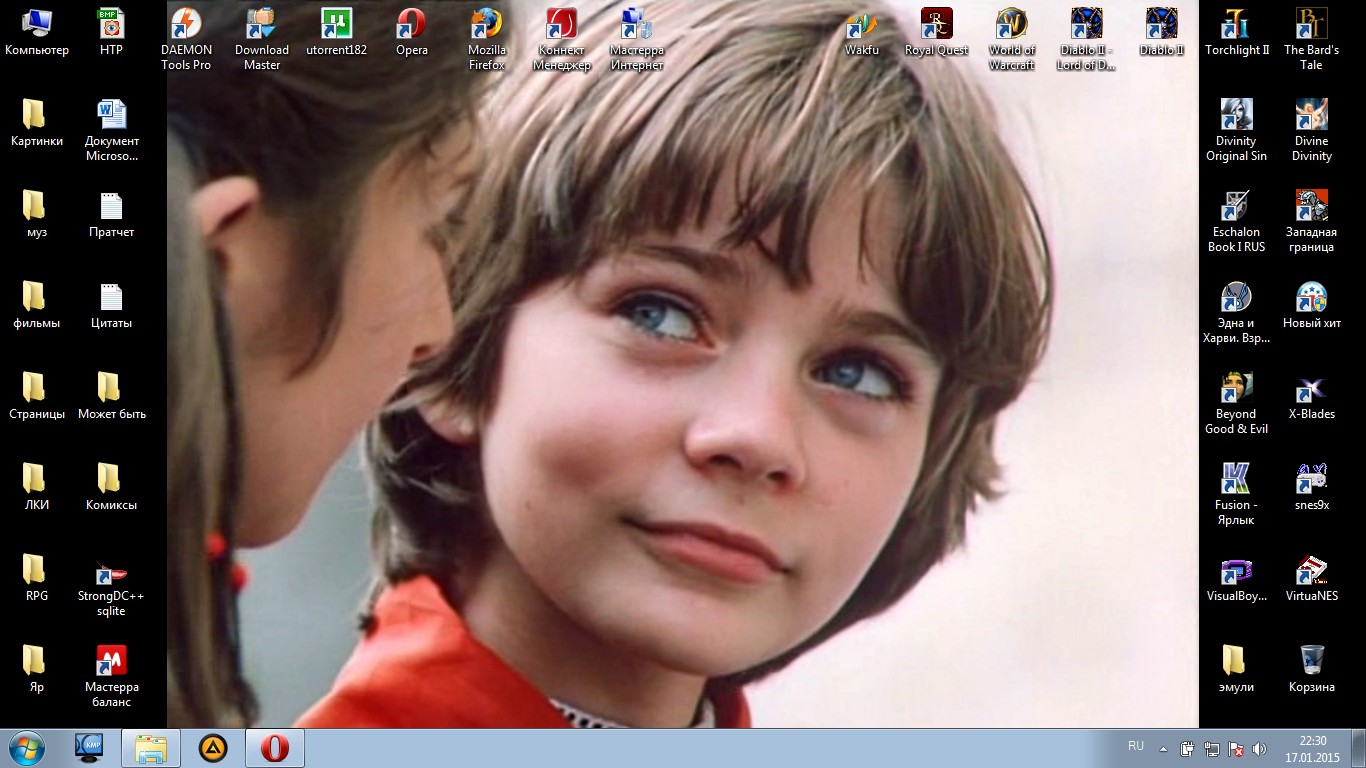Click the муз folder icon
Screen dimensions: 1366x768
37,214
